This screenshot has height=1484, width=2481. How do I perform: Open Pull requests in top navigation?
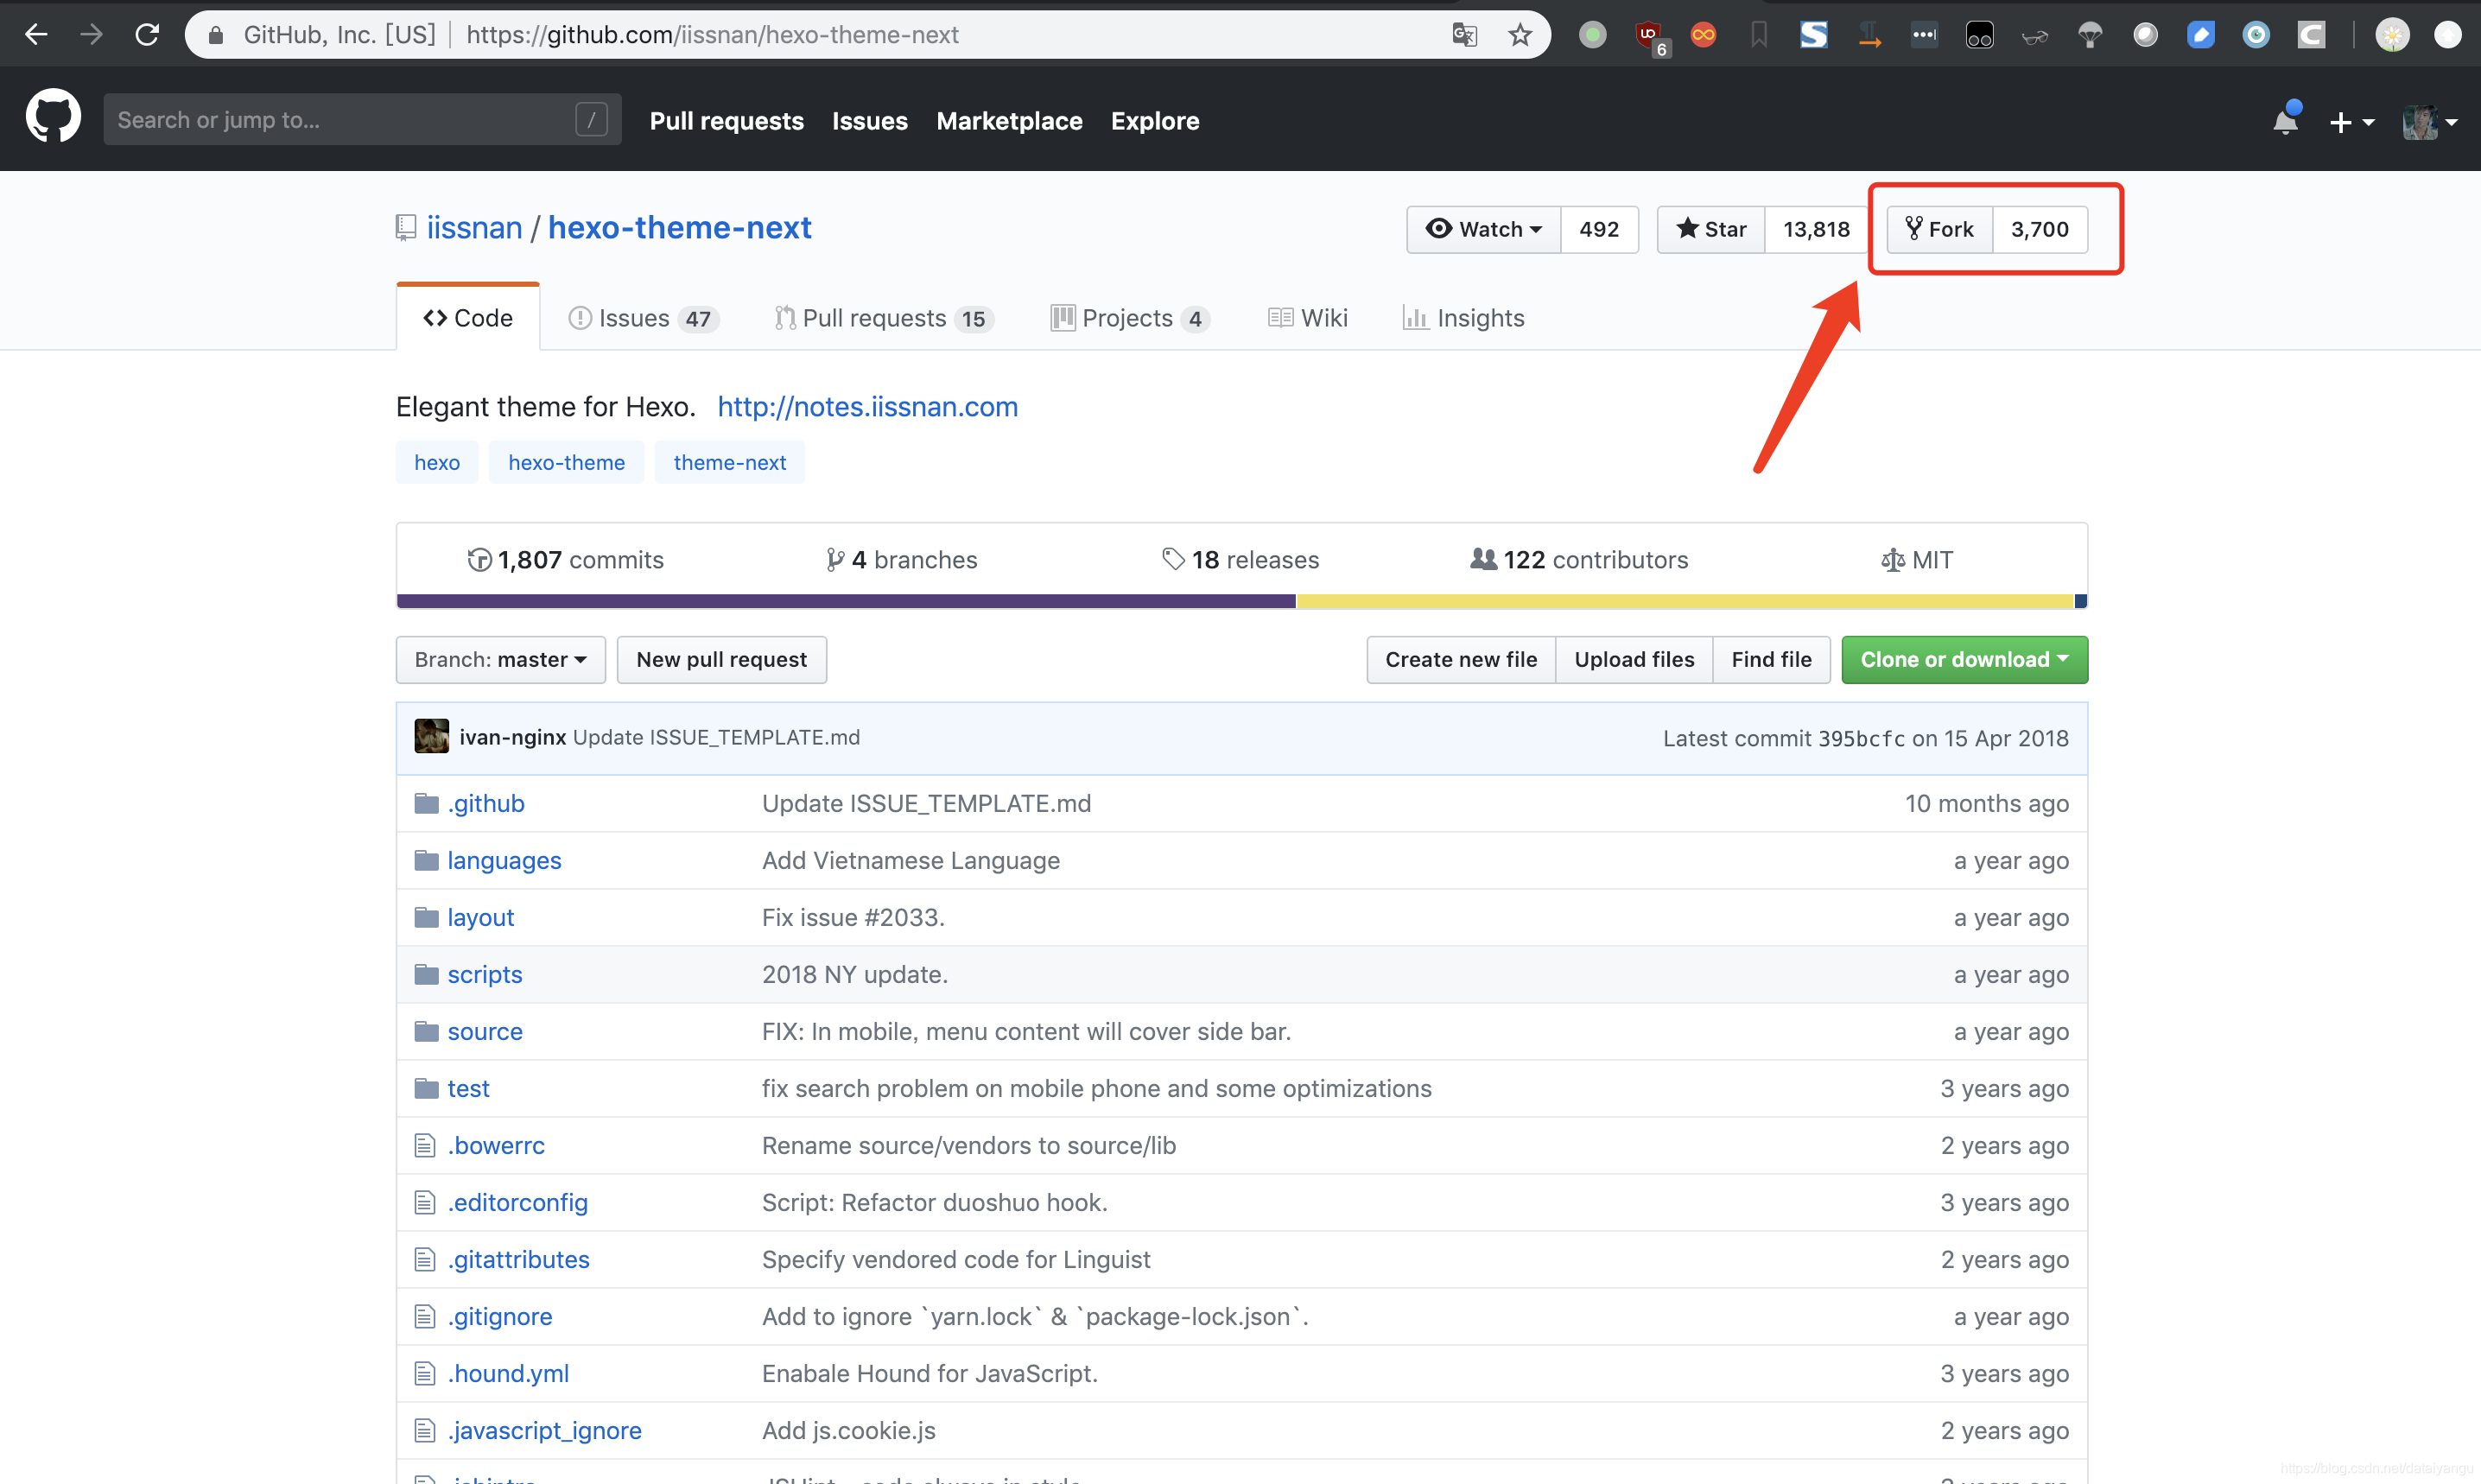(x=727, y=121)
